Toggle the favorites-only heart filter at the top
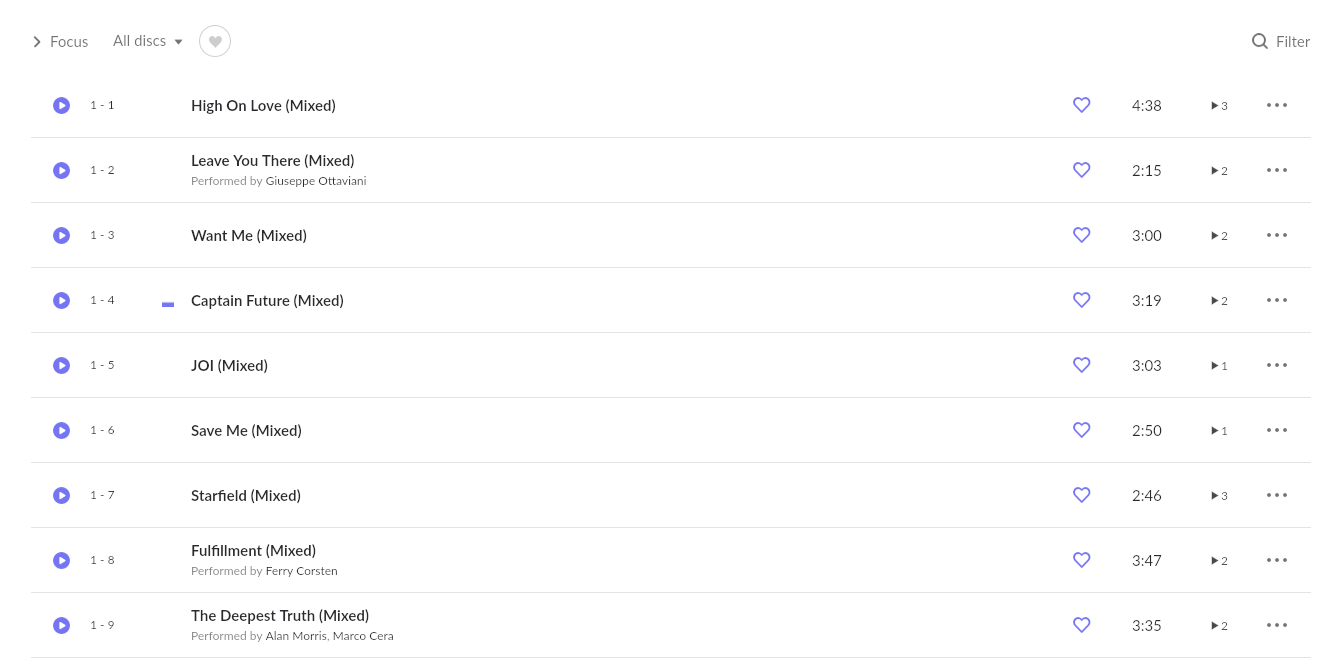Screen dimensions: 1342x667 (x=215, y=41)
